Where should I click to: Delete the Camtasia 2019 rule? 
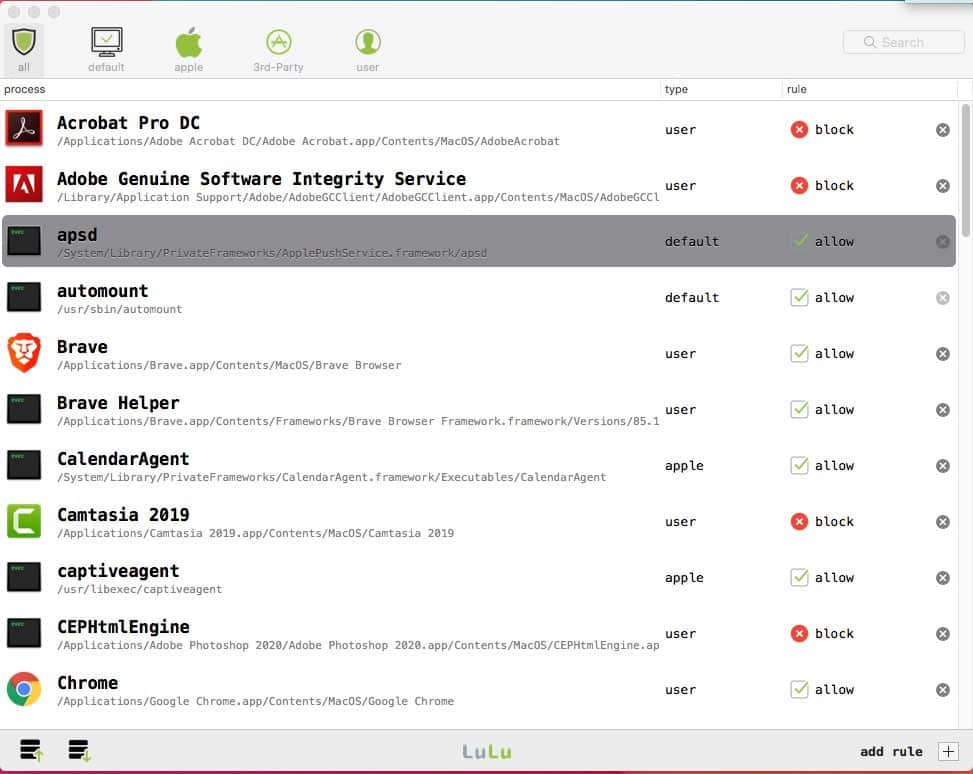[x=943, y=522]
